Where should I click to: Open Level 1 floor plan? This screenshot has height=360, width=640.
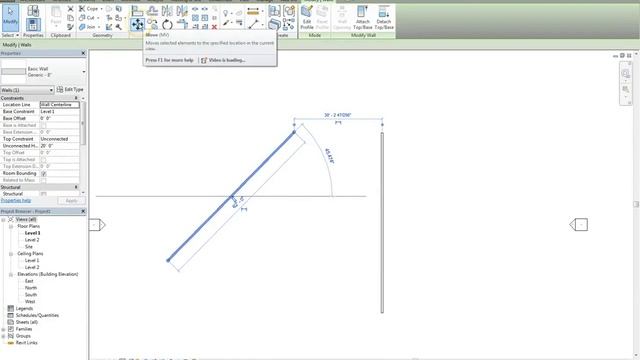[x=33, y=233]
